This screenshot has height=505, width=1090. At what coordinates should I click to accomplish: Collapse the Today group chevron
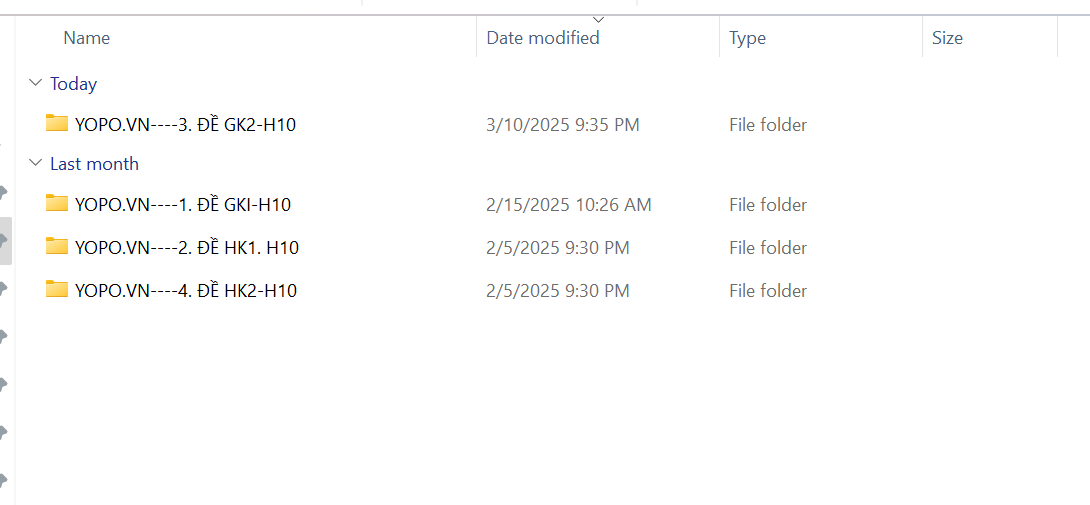pos(36,84)
